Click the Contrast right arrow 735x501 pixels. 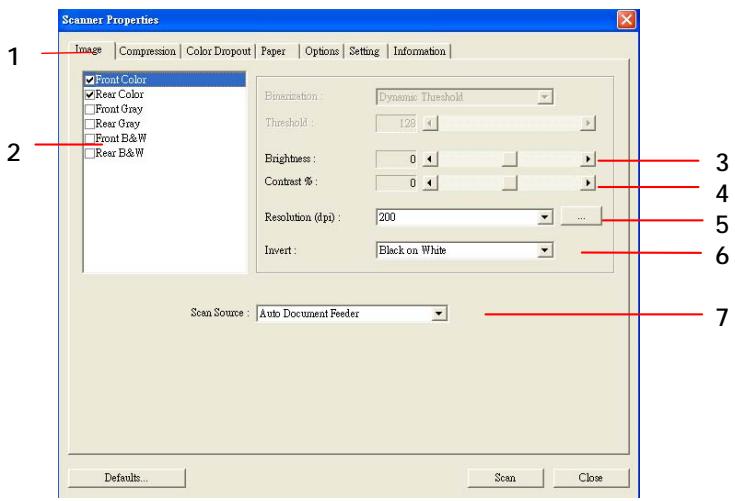[x=588, y=183]
